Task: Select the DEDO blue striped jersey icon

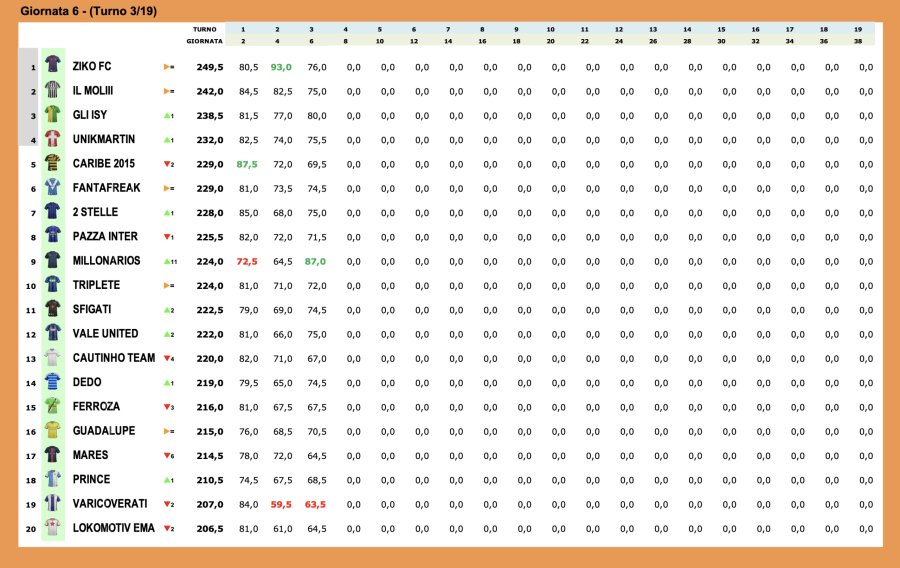Action: click(53, 381)
